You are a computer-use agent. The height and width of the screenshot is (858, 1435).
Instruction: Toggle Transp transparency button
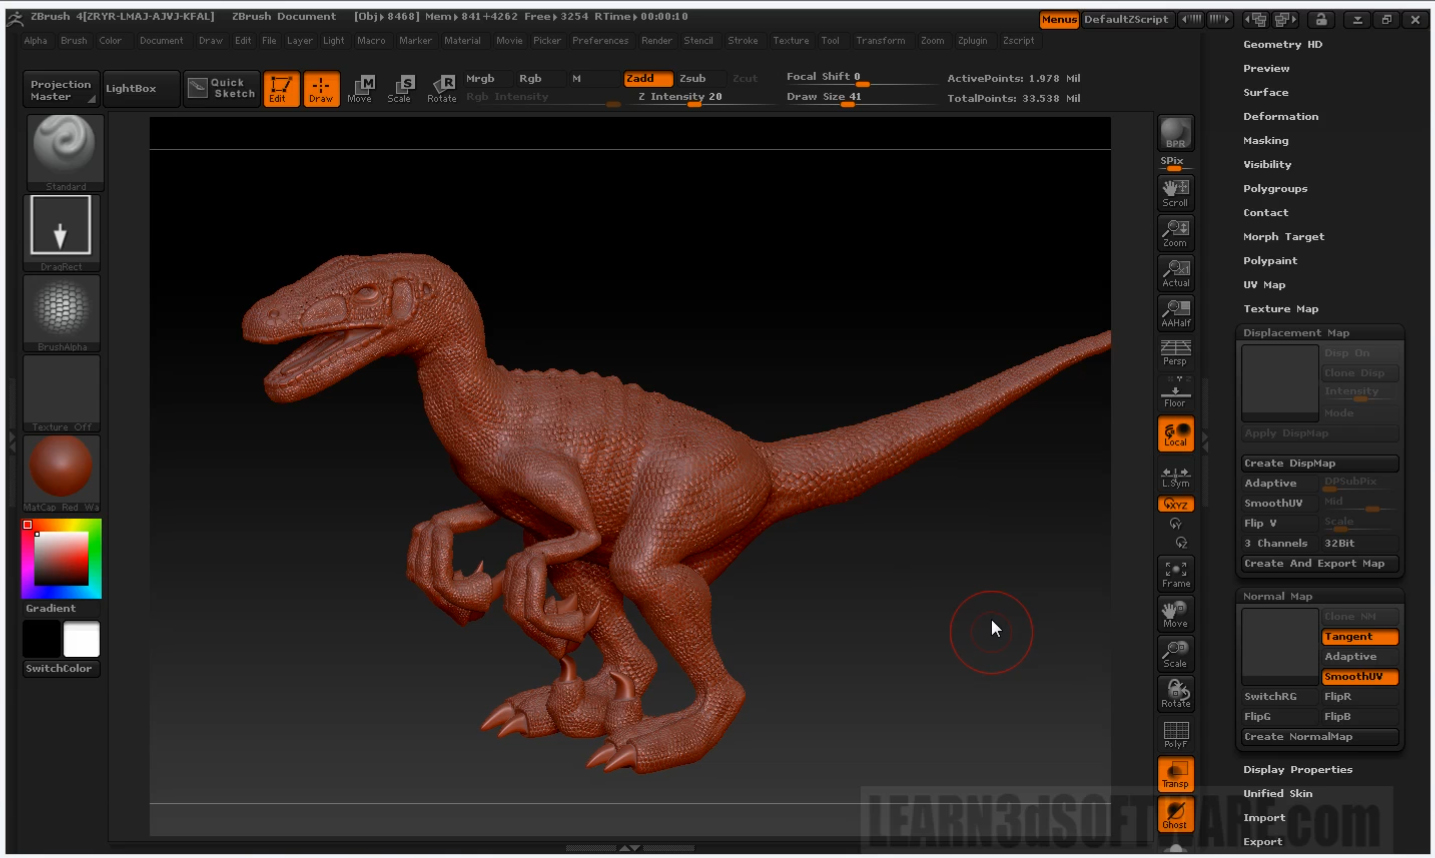coord(1175,775)
